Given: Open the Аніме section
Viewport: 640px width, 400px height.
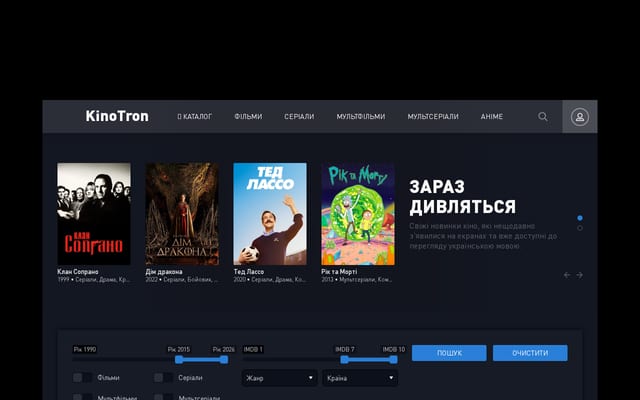Looking at the screenshot, I should coord(492,117).
